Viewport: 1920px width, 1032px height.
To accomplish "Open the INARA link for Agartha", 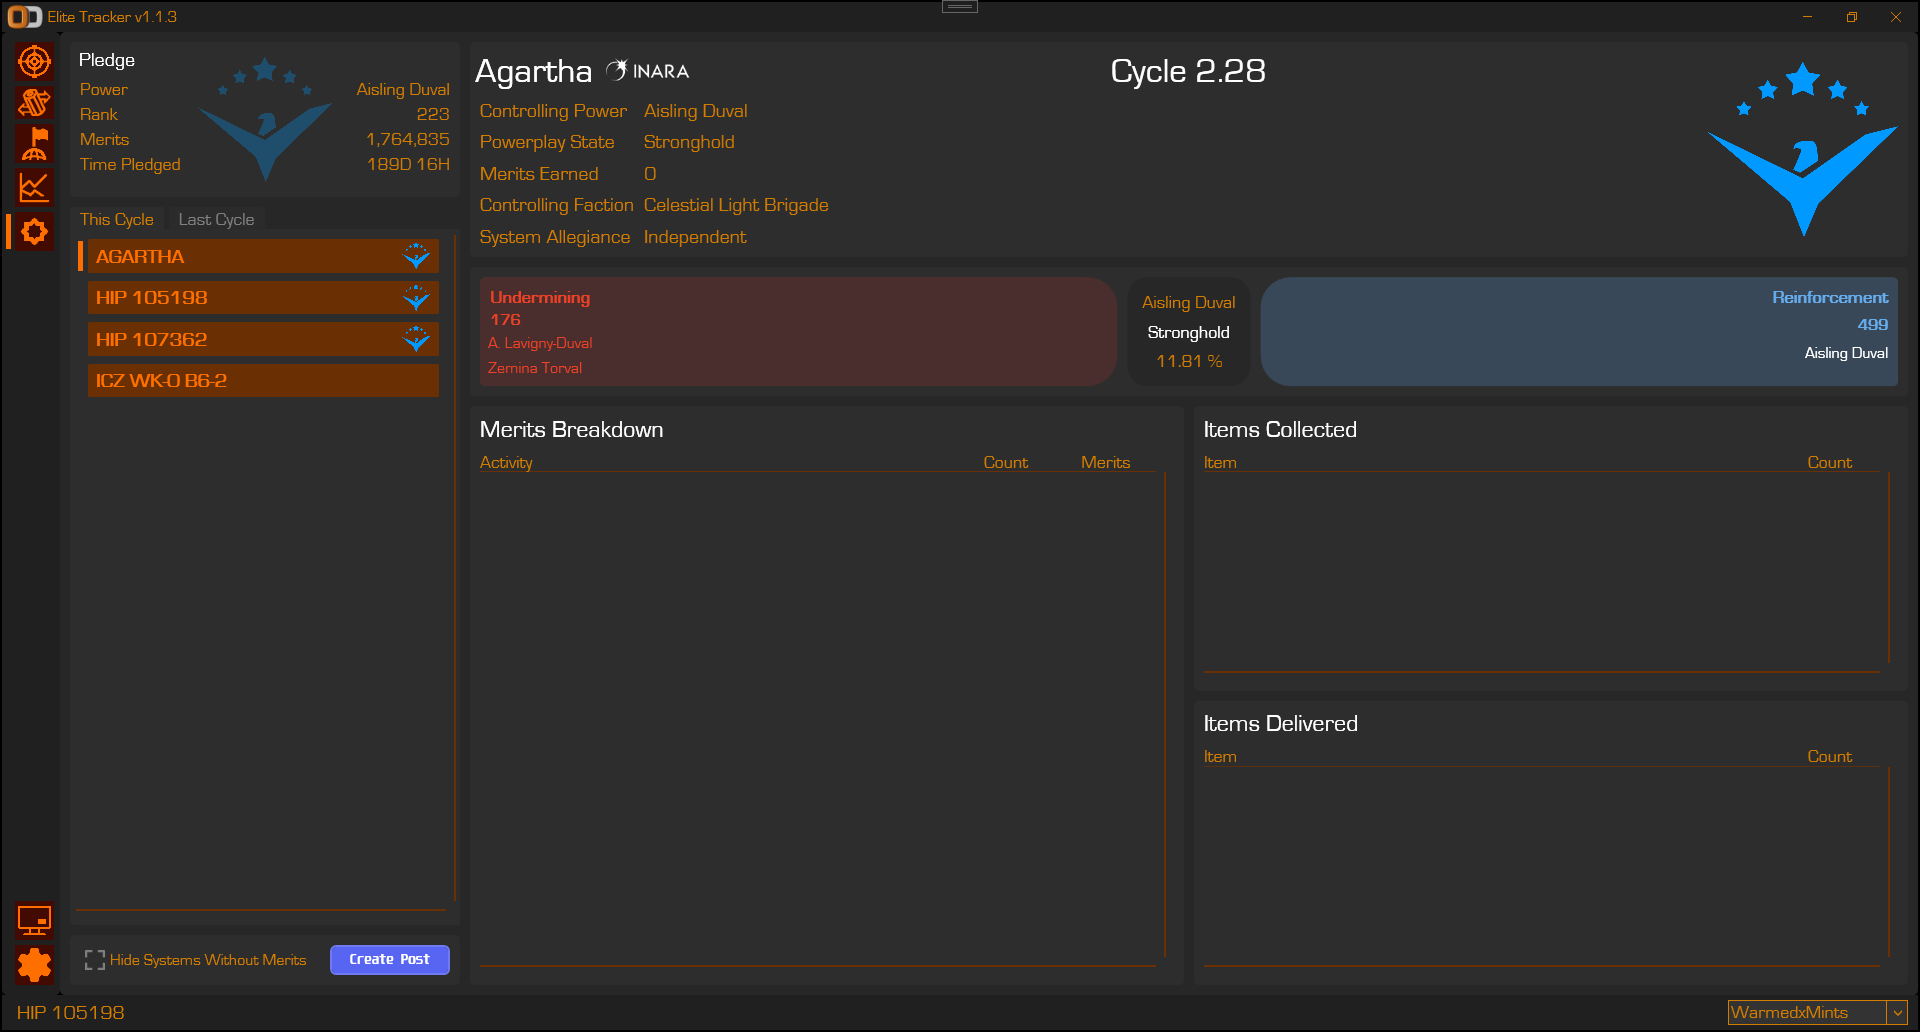I will pyautogui.click(x=648, y=71).
